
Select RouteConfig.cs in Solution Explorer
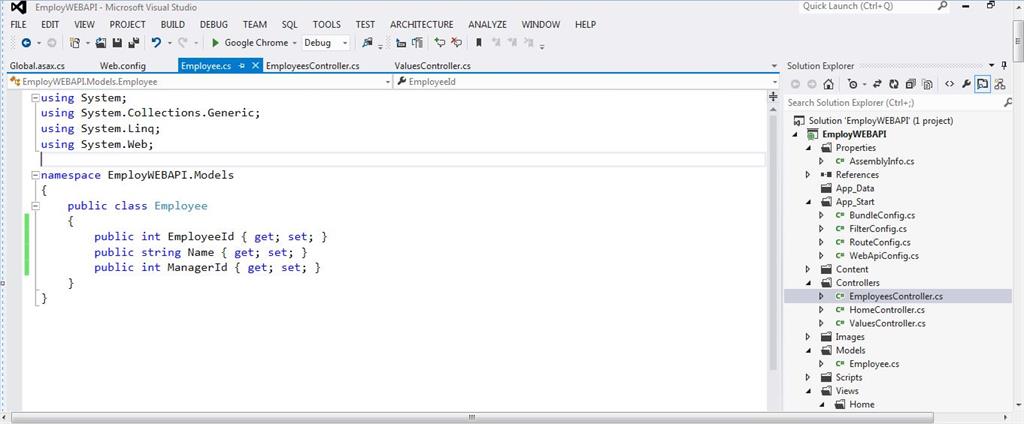(x=881, y=242)
